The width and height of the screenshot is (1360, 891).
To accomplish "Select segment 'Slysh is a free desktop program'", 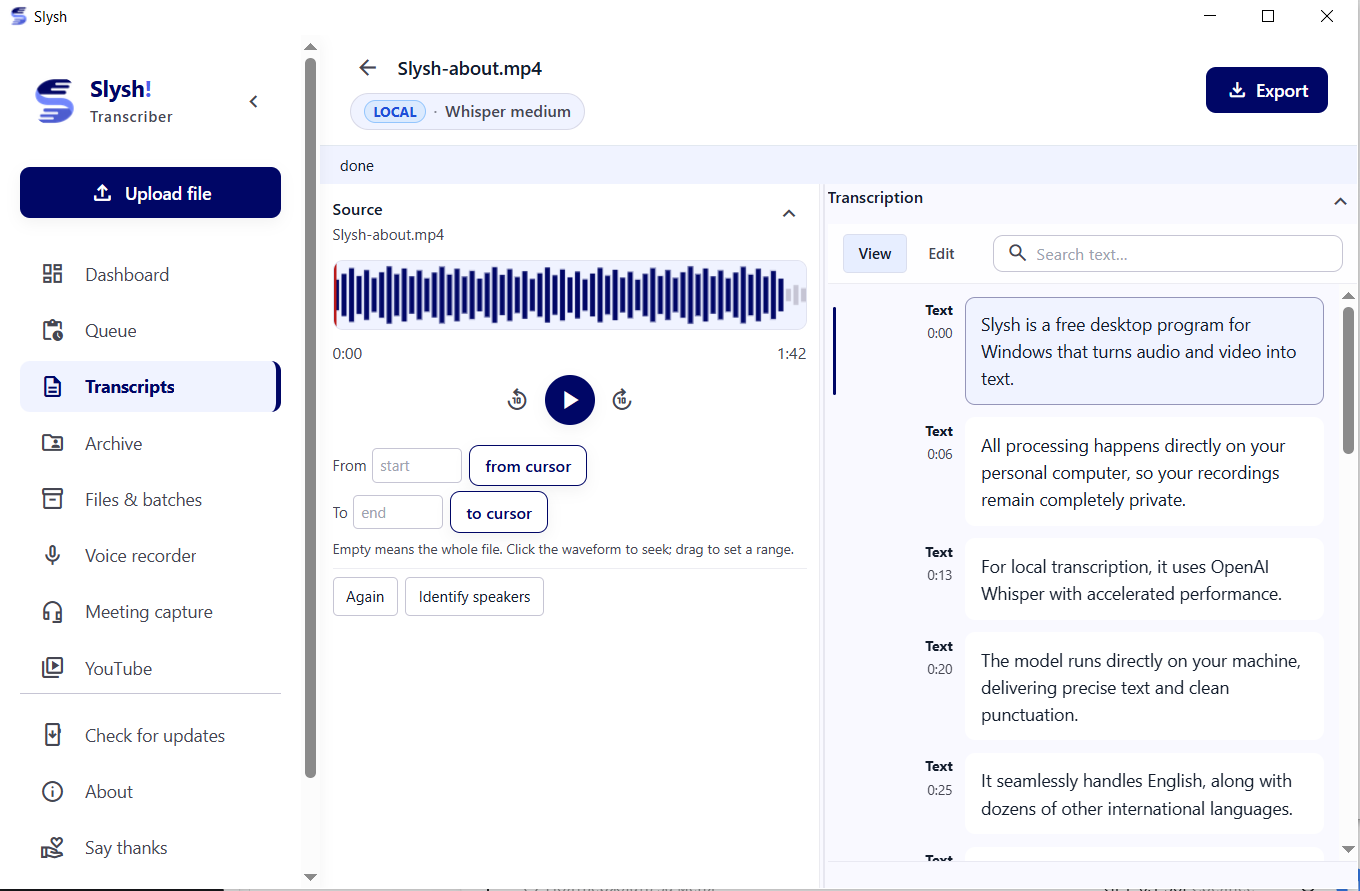I will click(x=1144, y=351).
